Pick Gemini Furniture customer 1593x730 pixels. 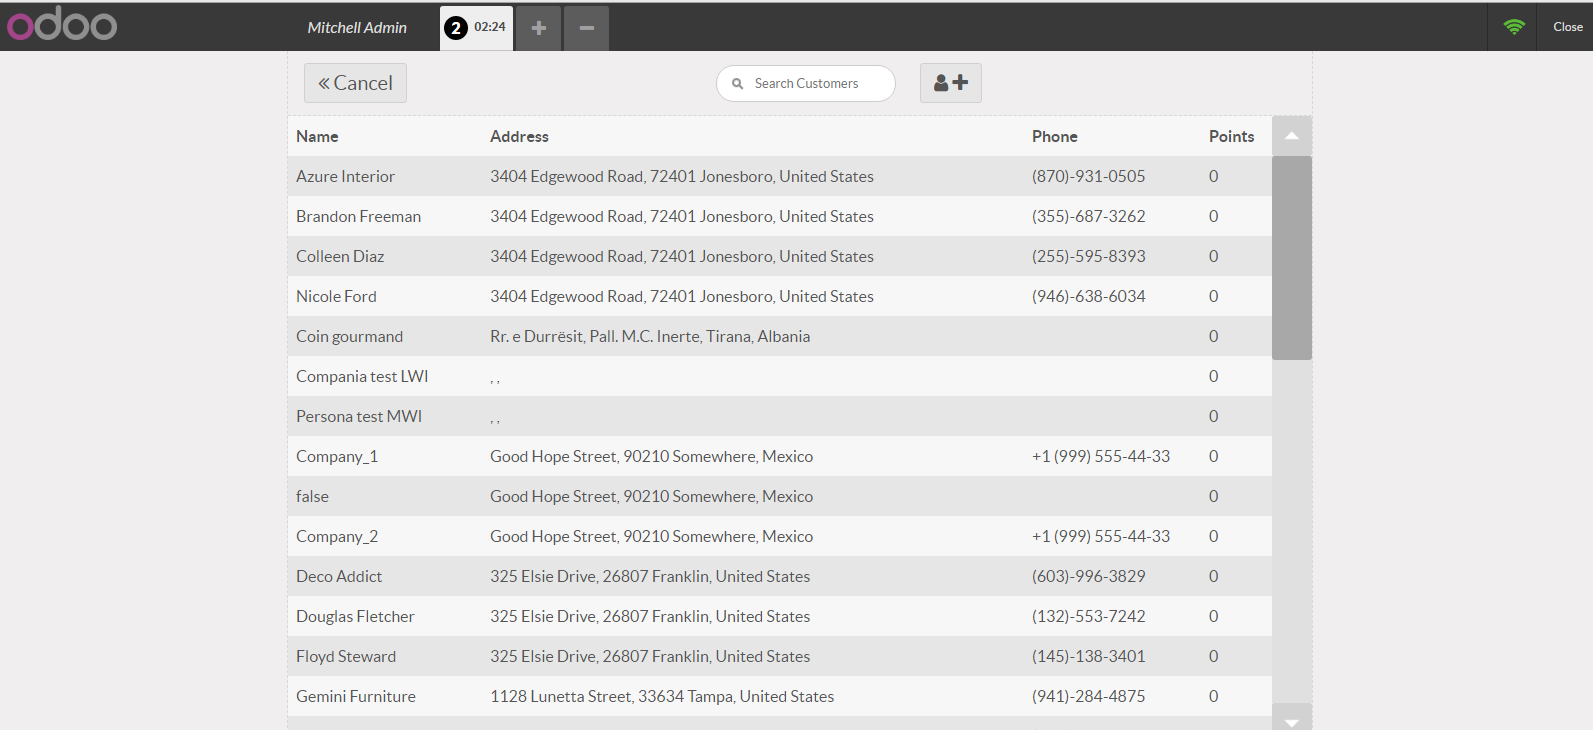pyautogui.click(x=780, y=696)
